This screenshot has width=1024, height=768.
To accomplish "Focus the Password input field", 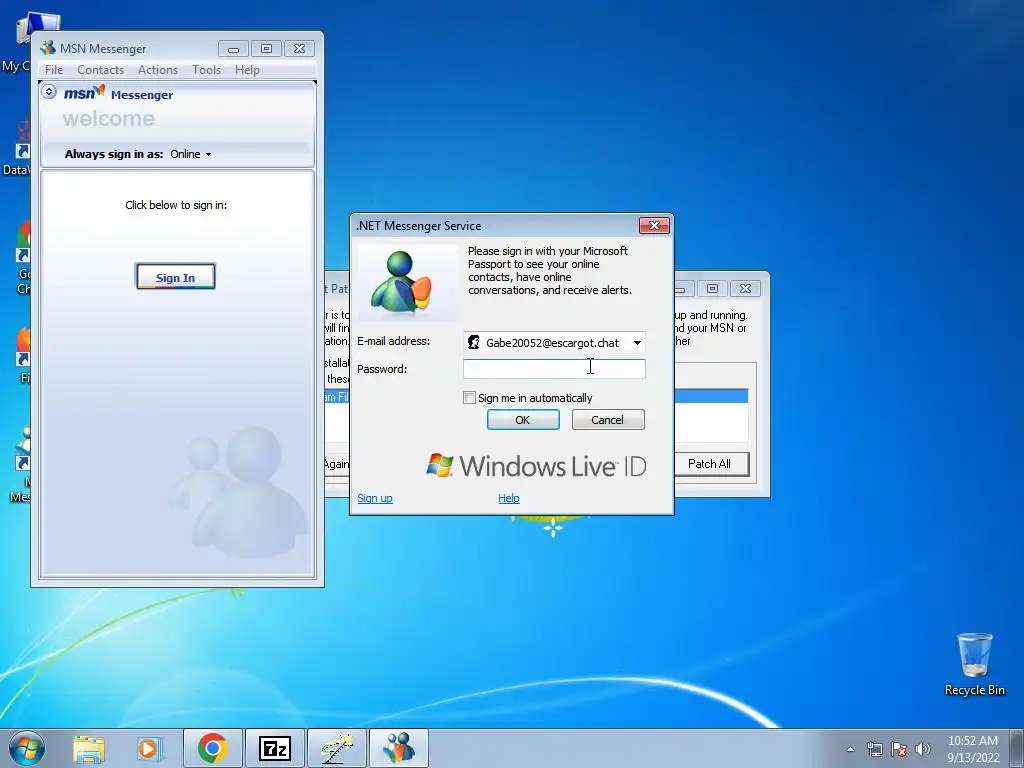I will point(554,369).
